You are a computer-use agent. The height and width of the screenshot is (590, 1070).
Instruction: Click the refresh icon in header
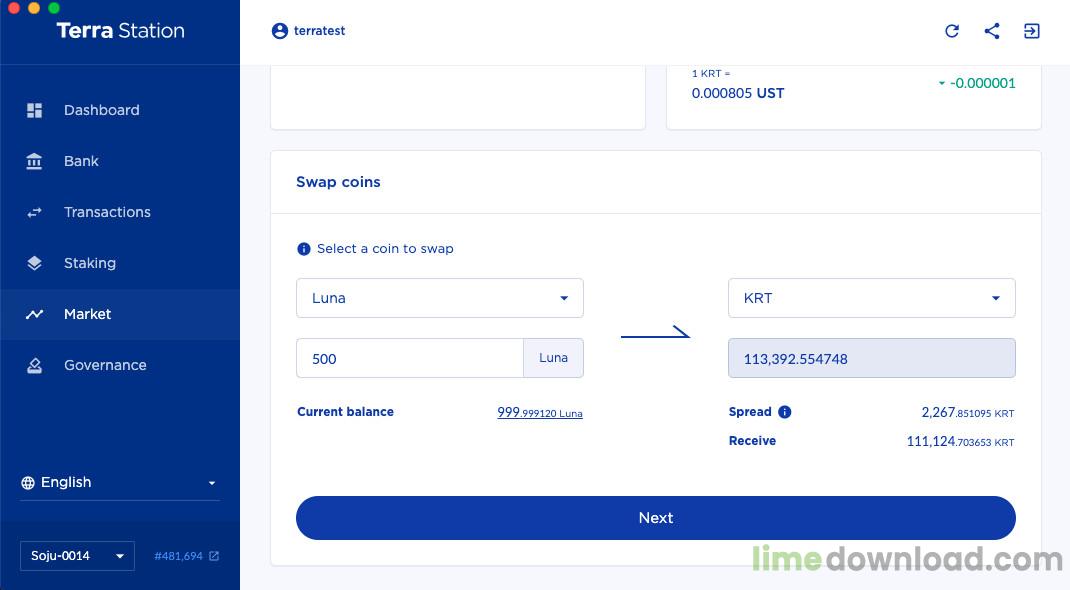click(x=952, y=31)
